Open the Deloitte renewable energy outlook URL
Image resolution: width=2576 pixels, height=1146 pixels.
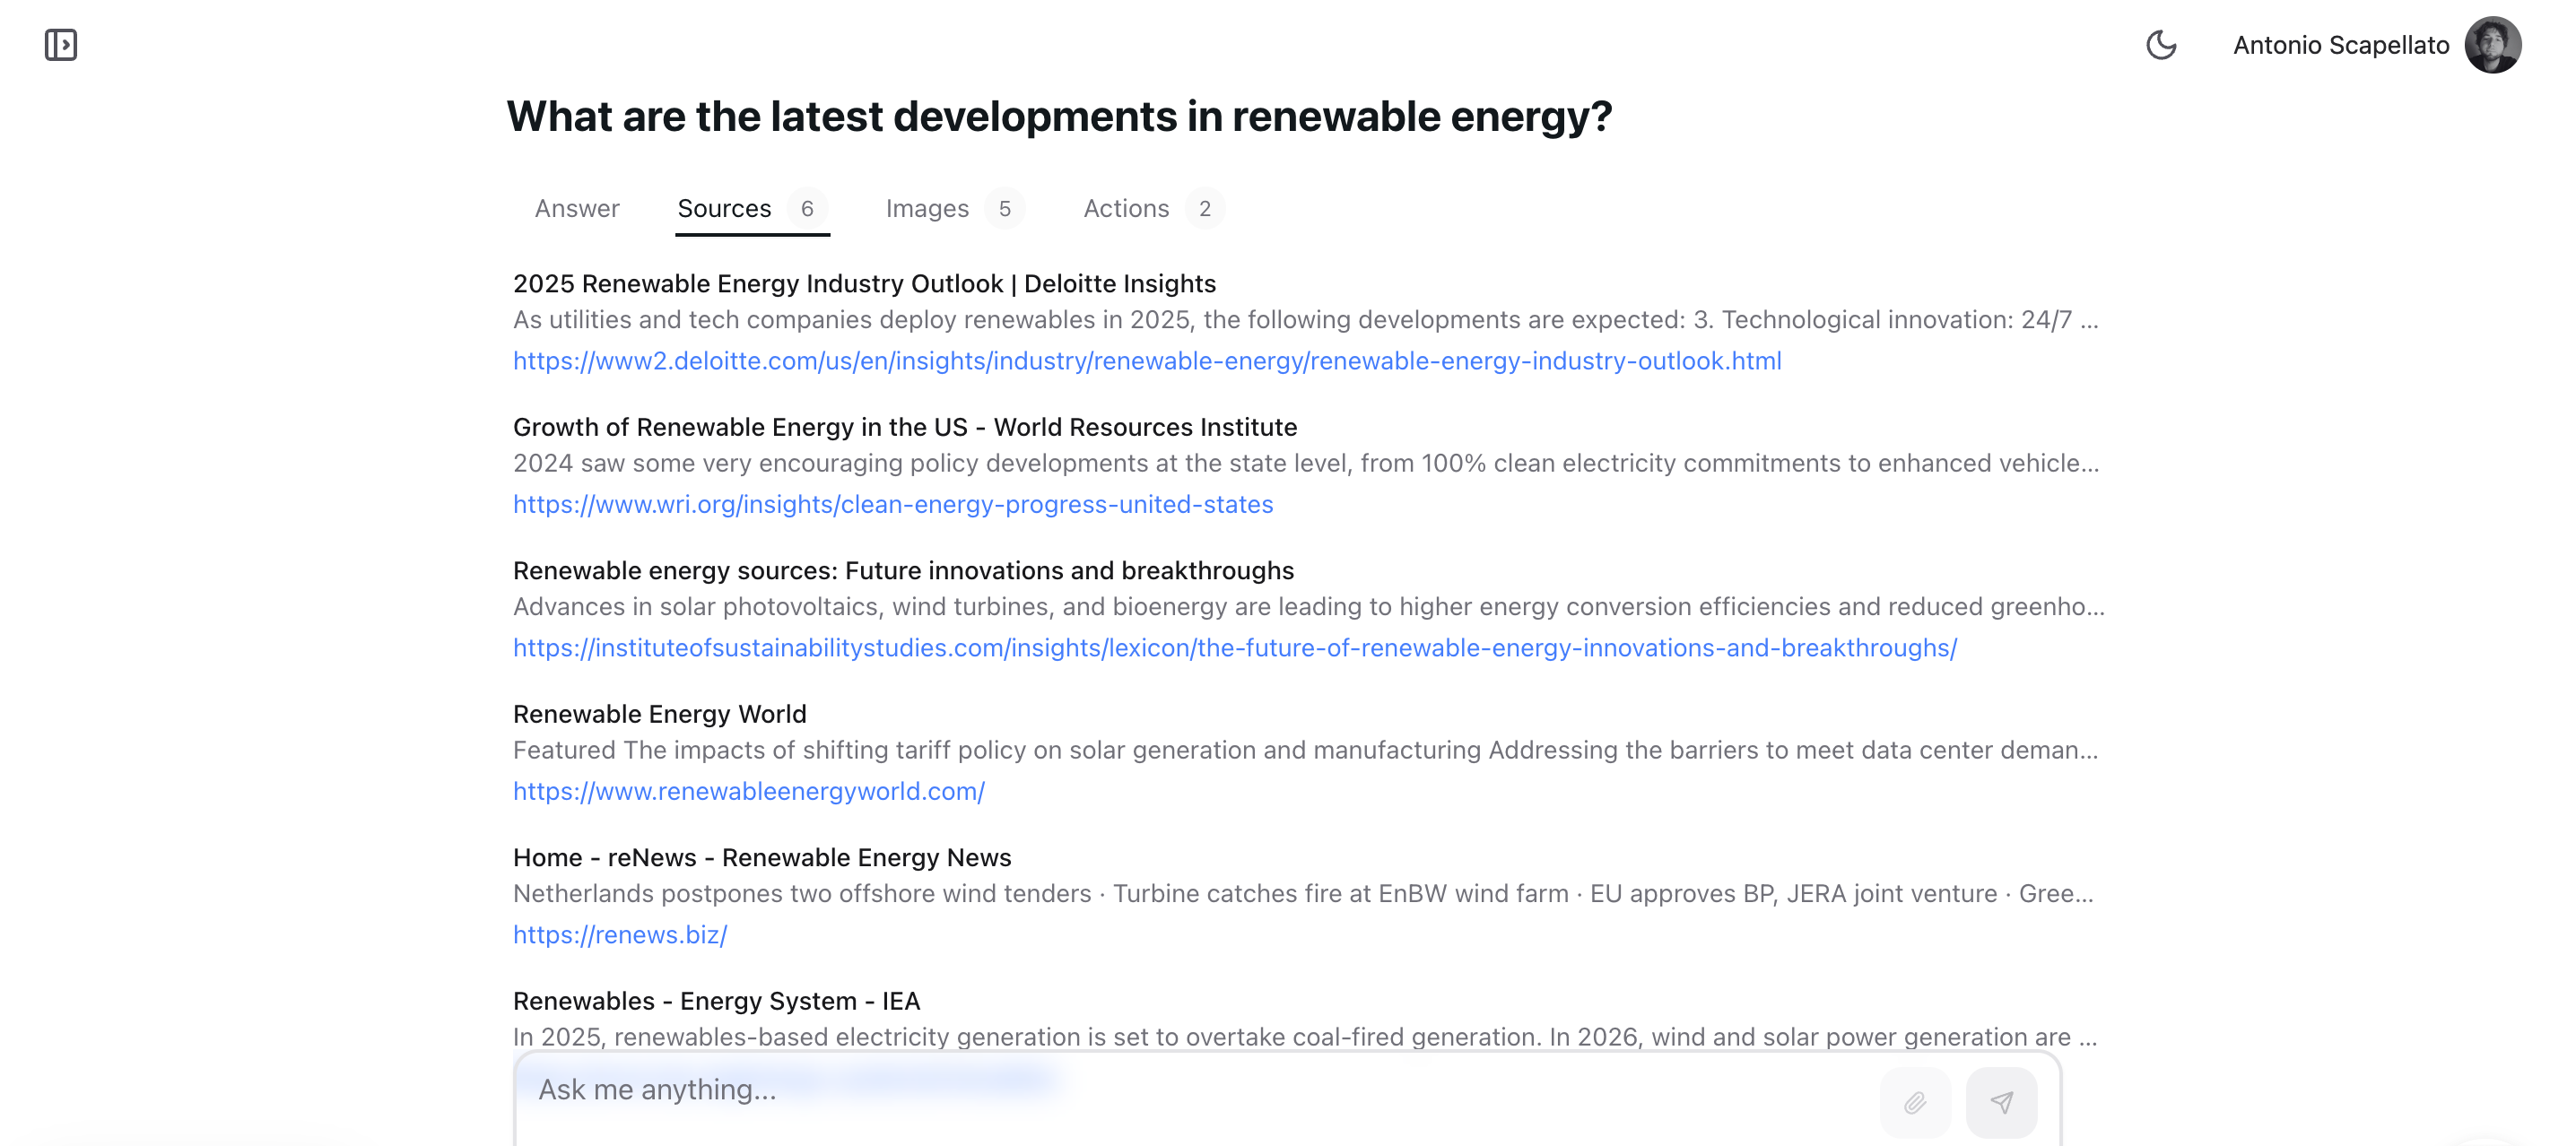[1146, 361]
